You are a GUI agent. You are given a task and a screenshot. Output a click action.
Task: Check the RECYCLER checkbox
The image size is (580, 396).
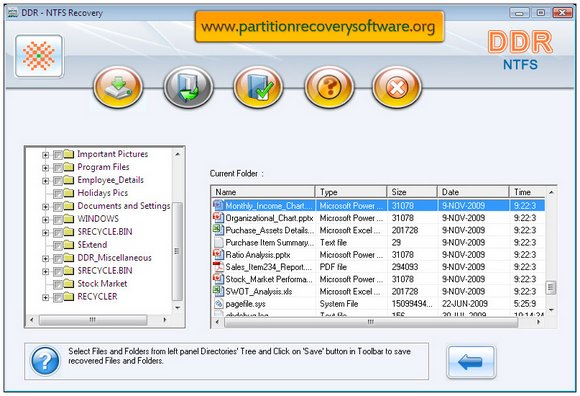tap(58, 298)
